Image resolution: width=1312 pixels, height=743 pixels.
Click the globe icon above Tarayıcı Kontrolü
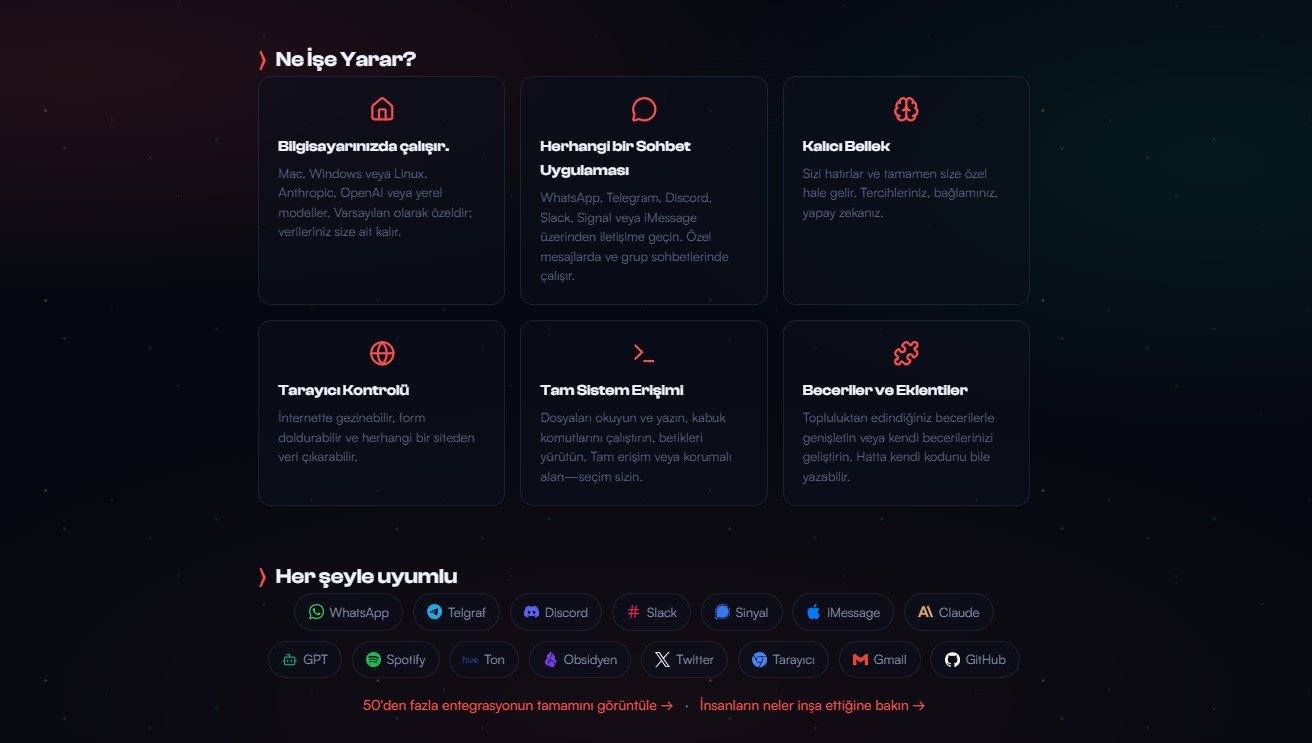point(381,353)
